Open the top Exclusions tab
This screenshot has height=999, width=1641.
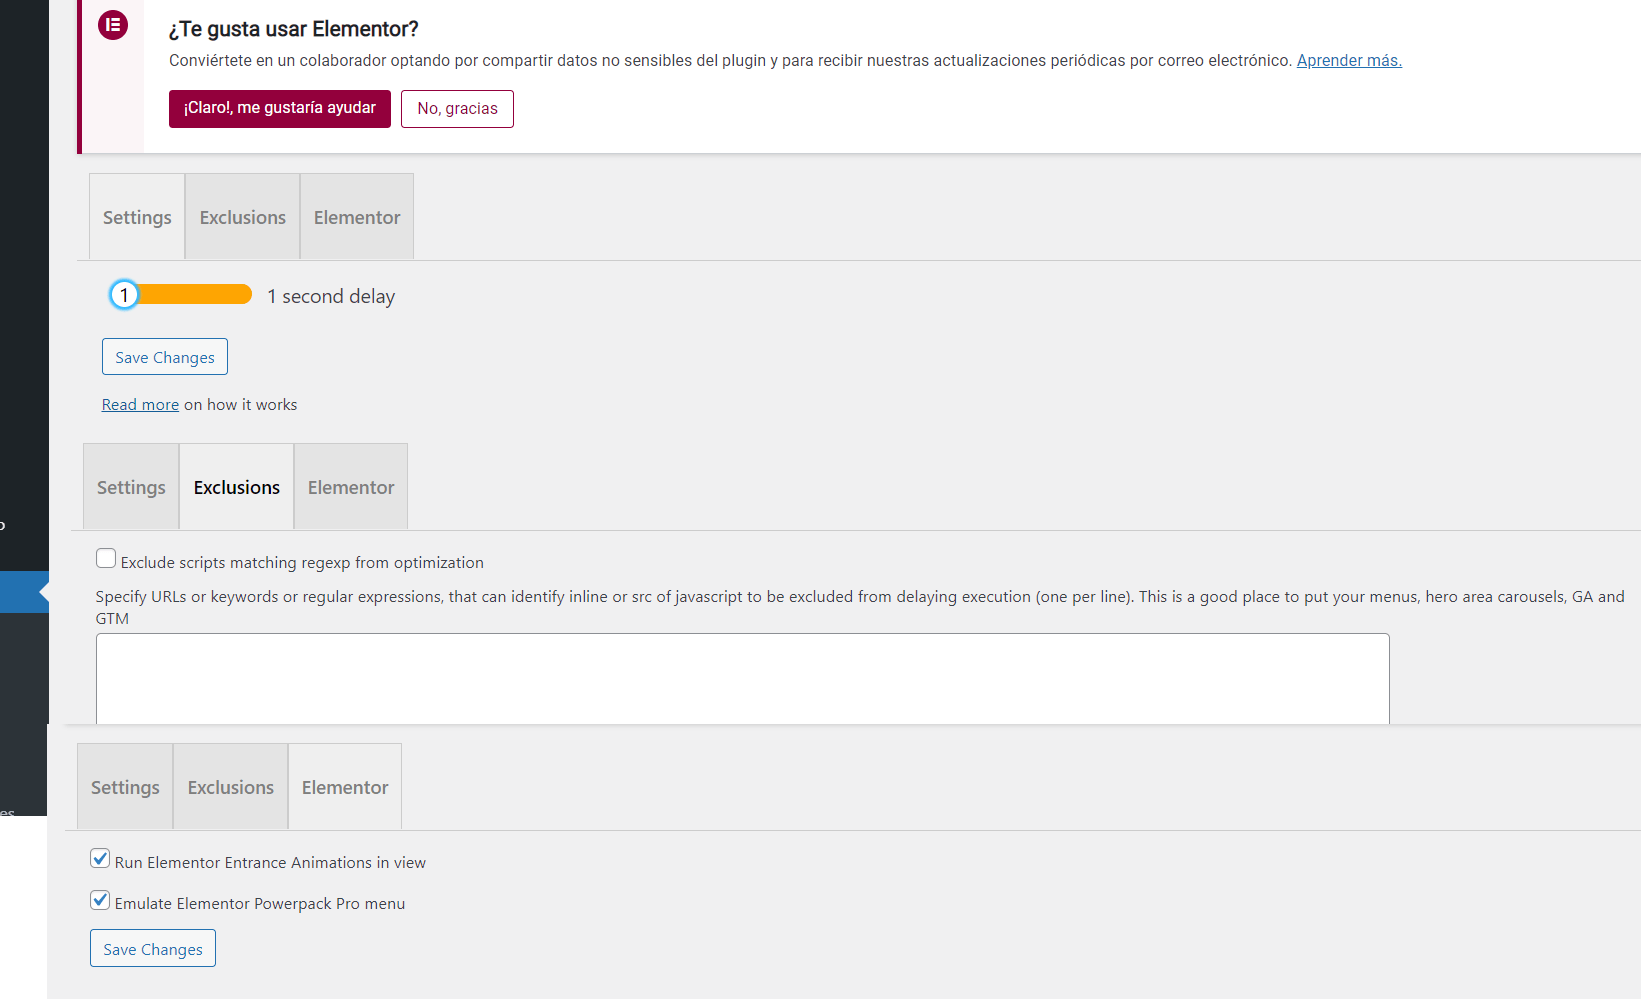tap(243, 217)
